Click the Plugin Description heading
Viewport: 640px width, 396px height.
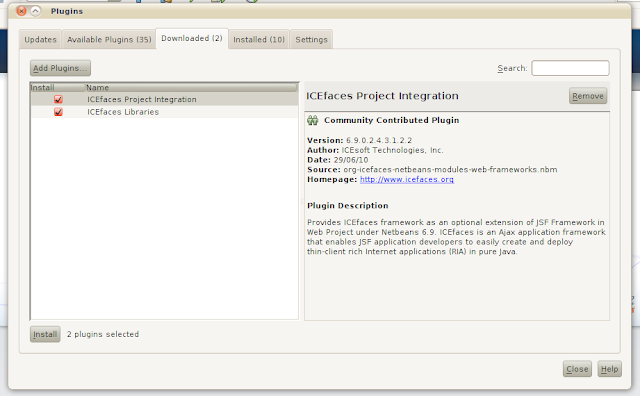pos(348,206)
